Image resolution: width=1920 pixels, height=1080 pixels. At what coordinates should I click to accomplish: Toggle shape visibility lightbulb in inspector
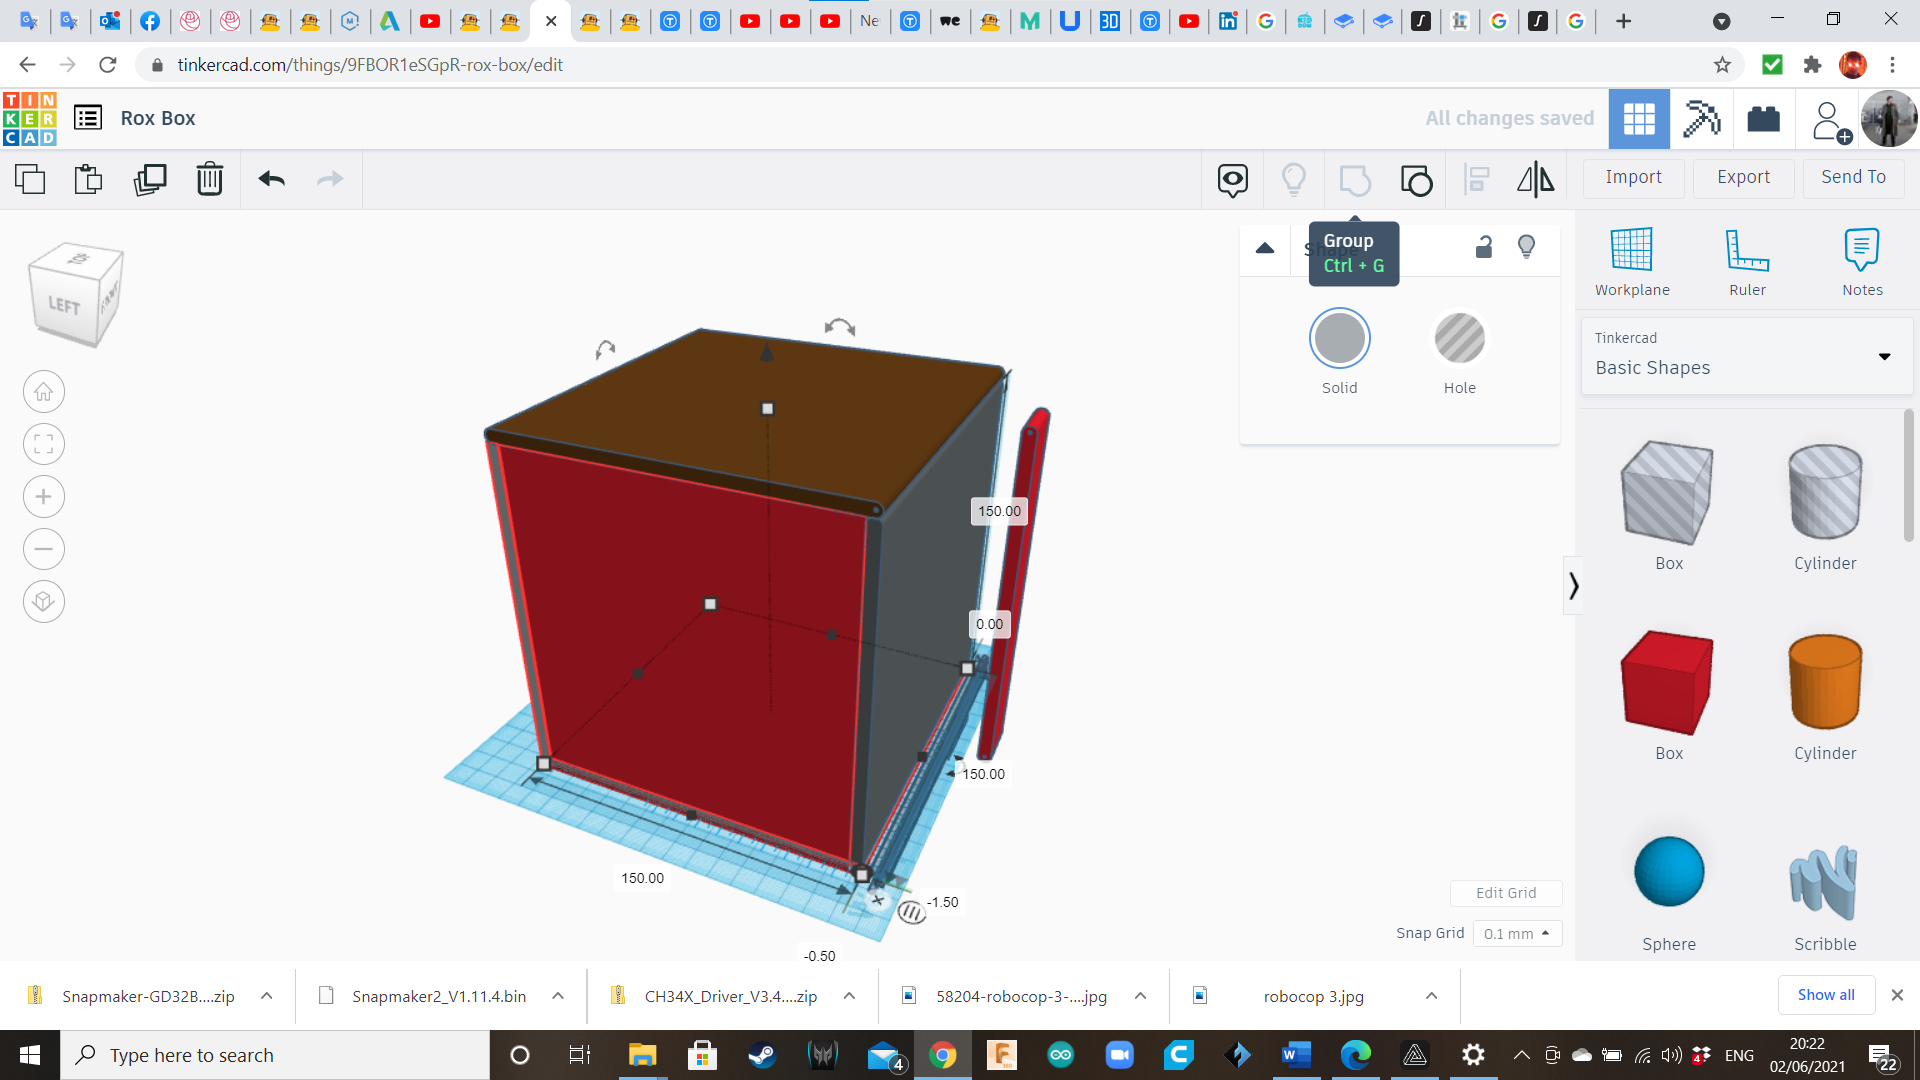pos(1526,247)
